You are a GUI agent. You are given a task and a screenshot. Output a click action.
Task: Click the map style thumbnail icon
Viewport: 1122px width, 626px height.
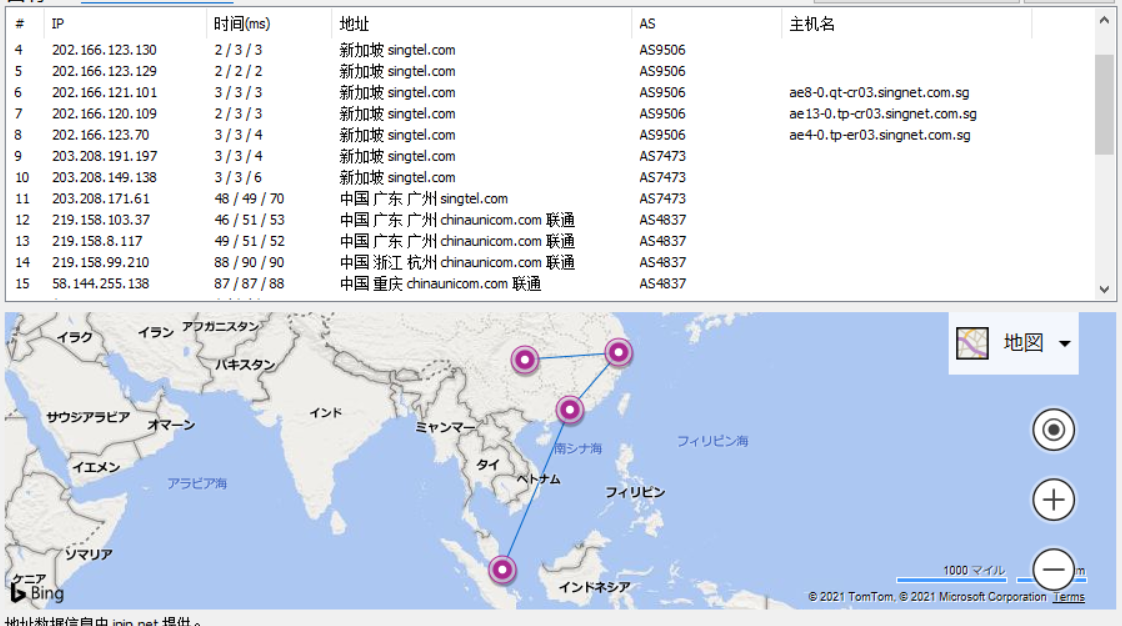click(x=972, y=343)
